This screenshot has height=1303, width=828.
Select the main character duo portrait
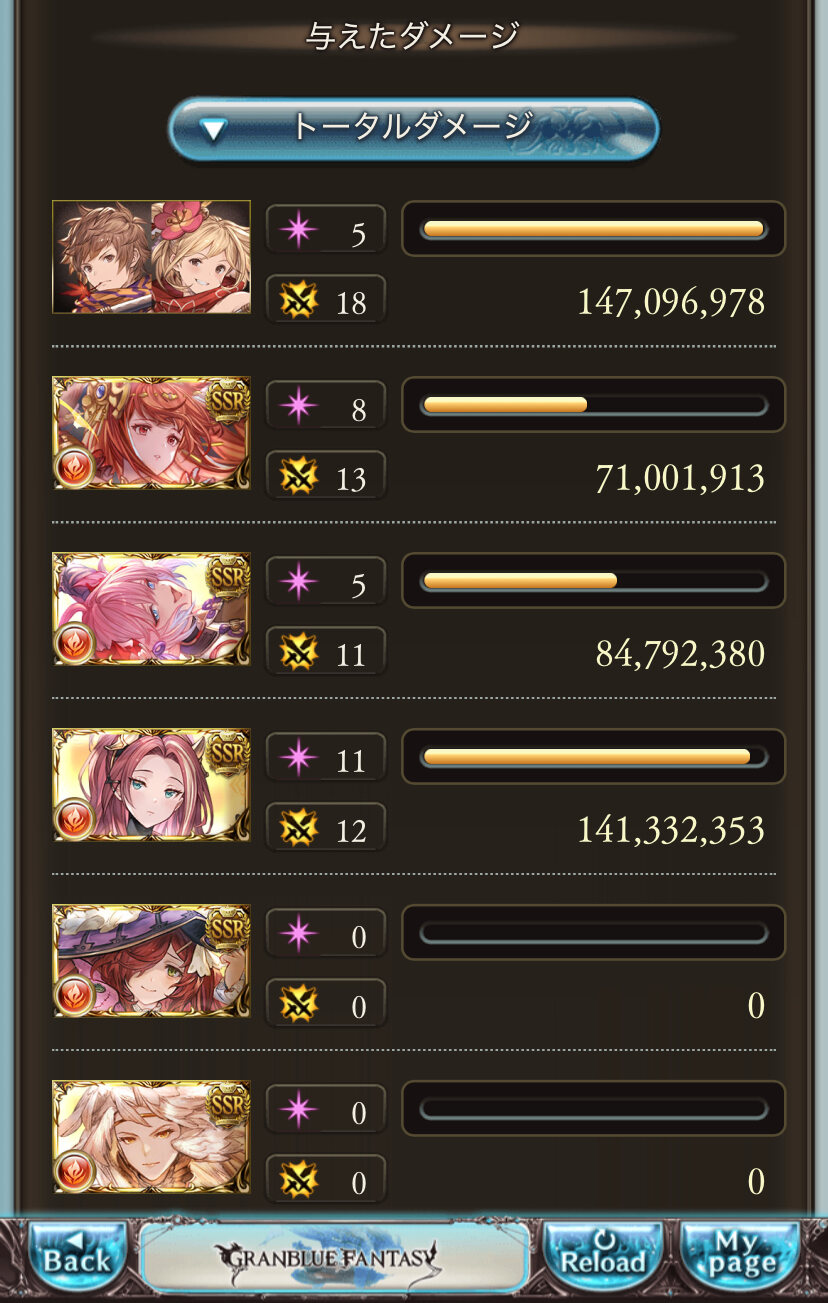coord(151,257)
